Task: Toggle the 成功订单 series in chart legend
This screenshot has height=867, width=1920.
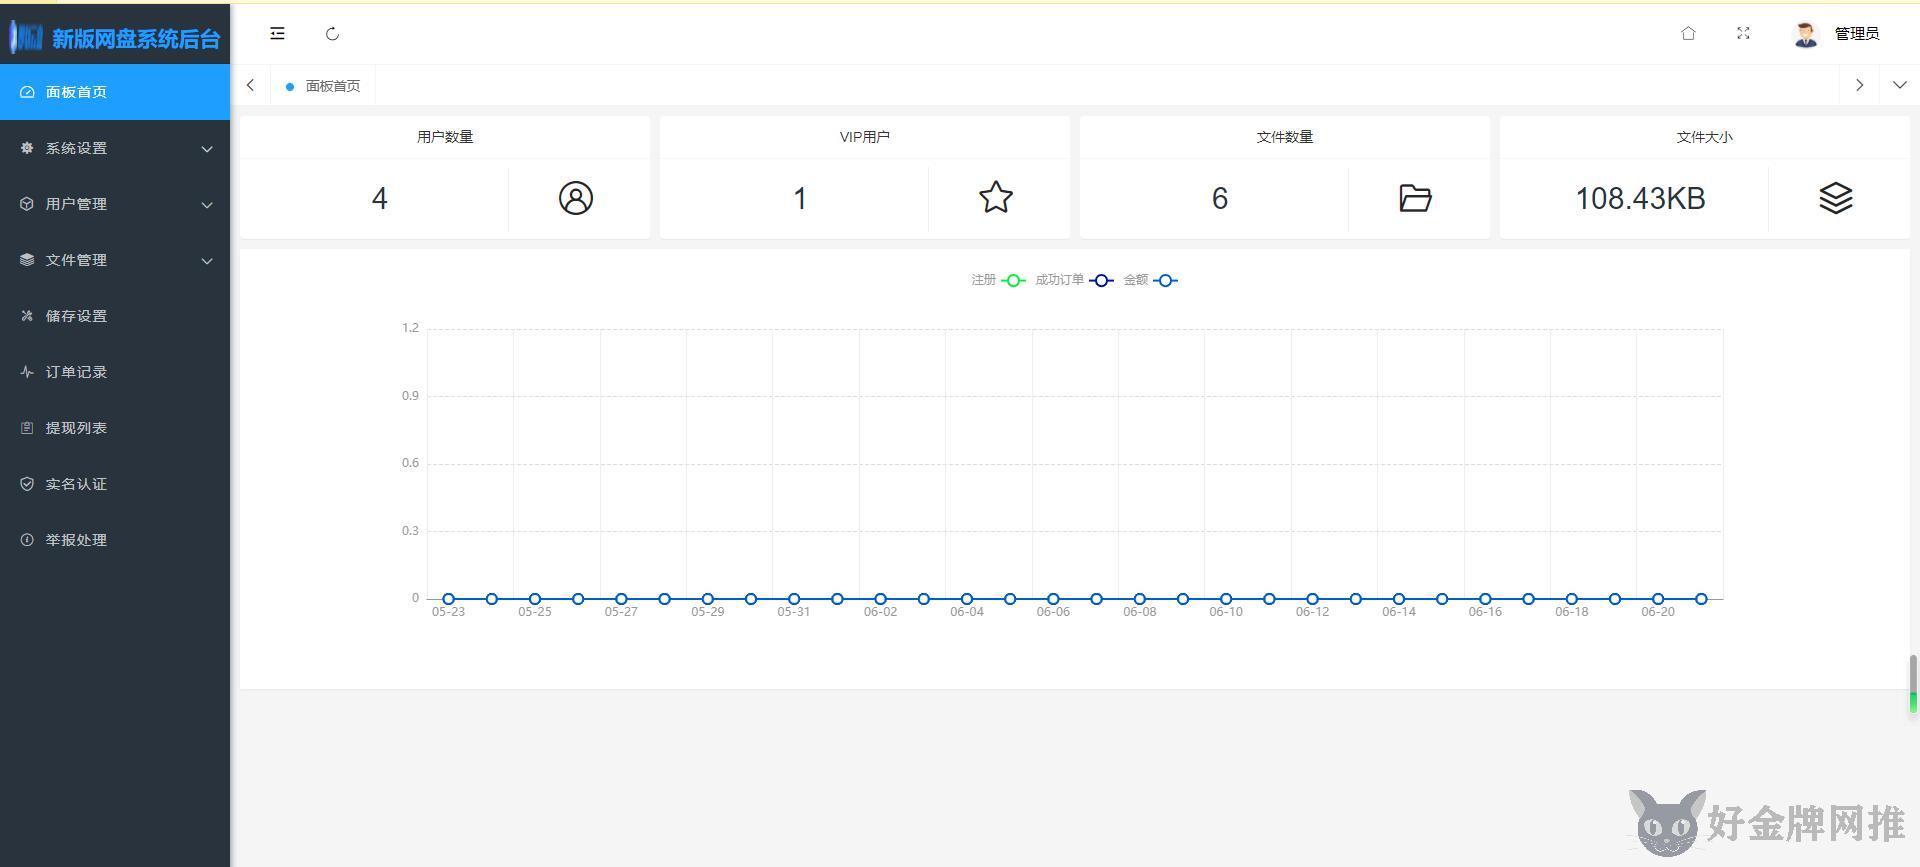Action: (x=1074, y=280)
